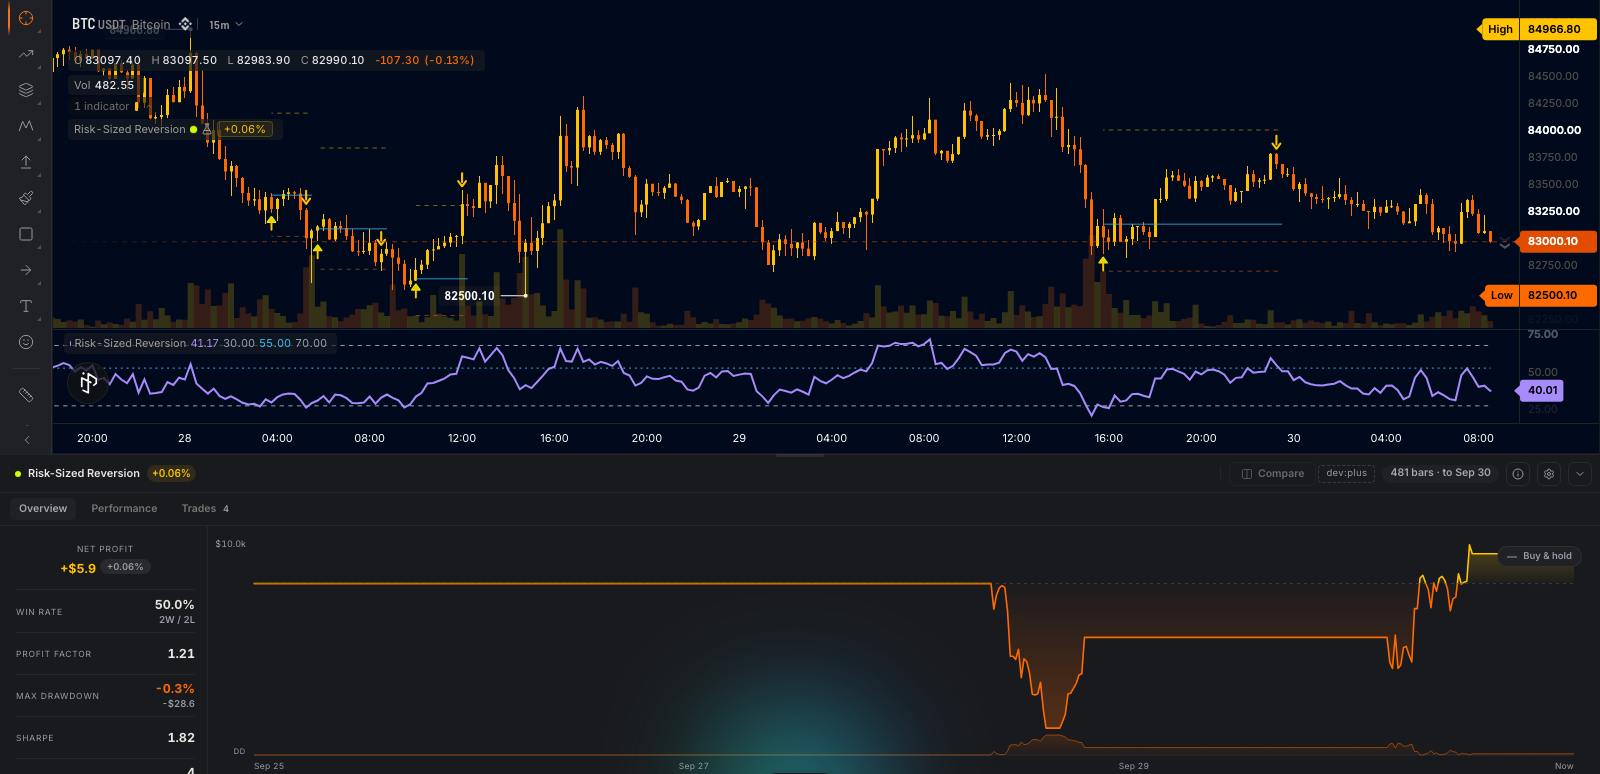Image resolution: width=1600 pixels, height=774 pixels.
Task: Click the Risk-Sized Reversion strategy title in panel
Action: pyautogui.click(x=84, y=474)
